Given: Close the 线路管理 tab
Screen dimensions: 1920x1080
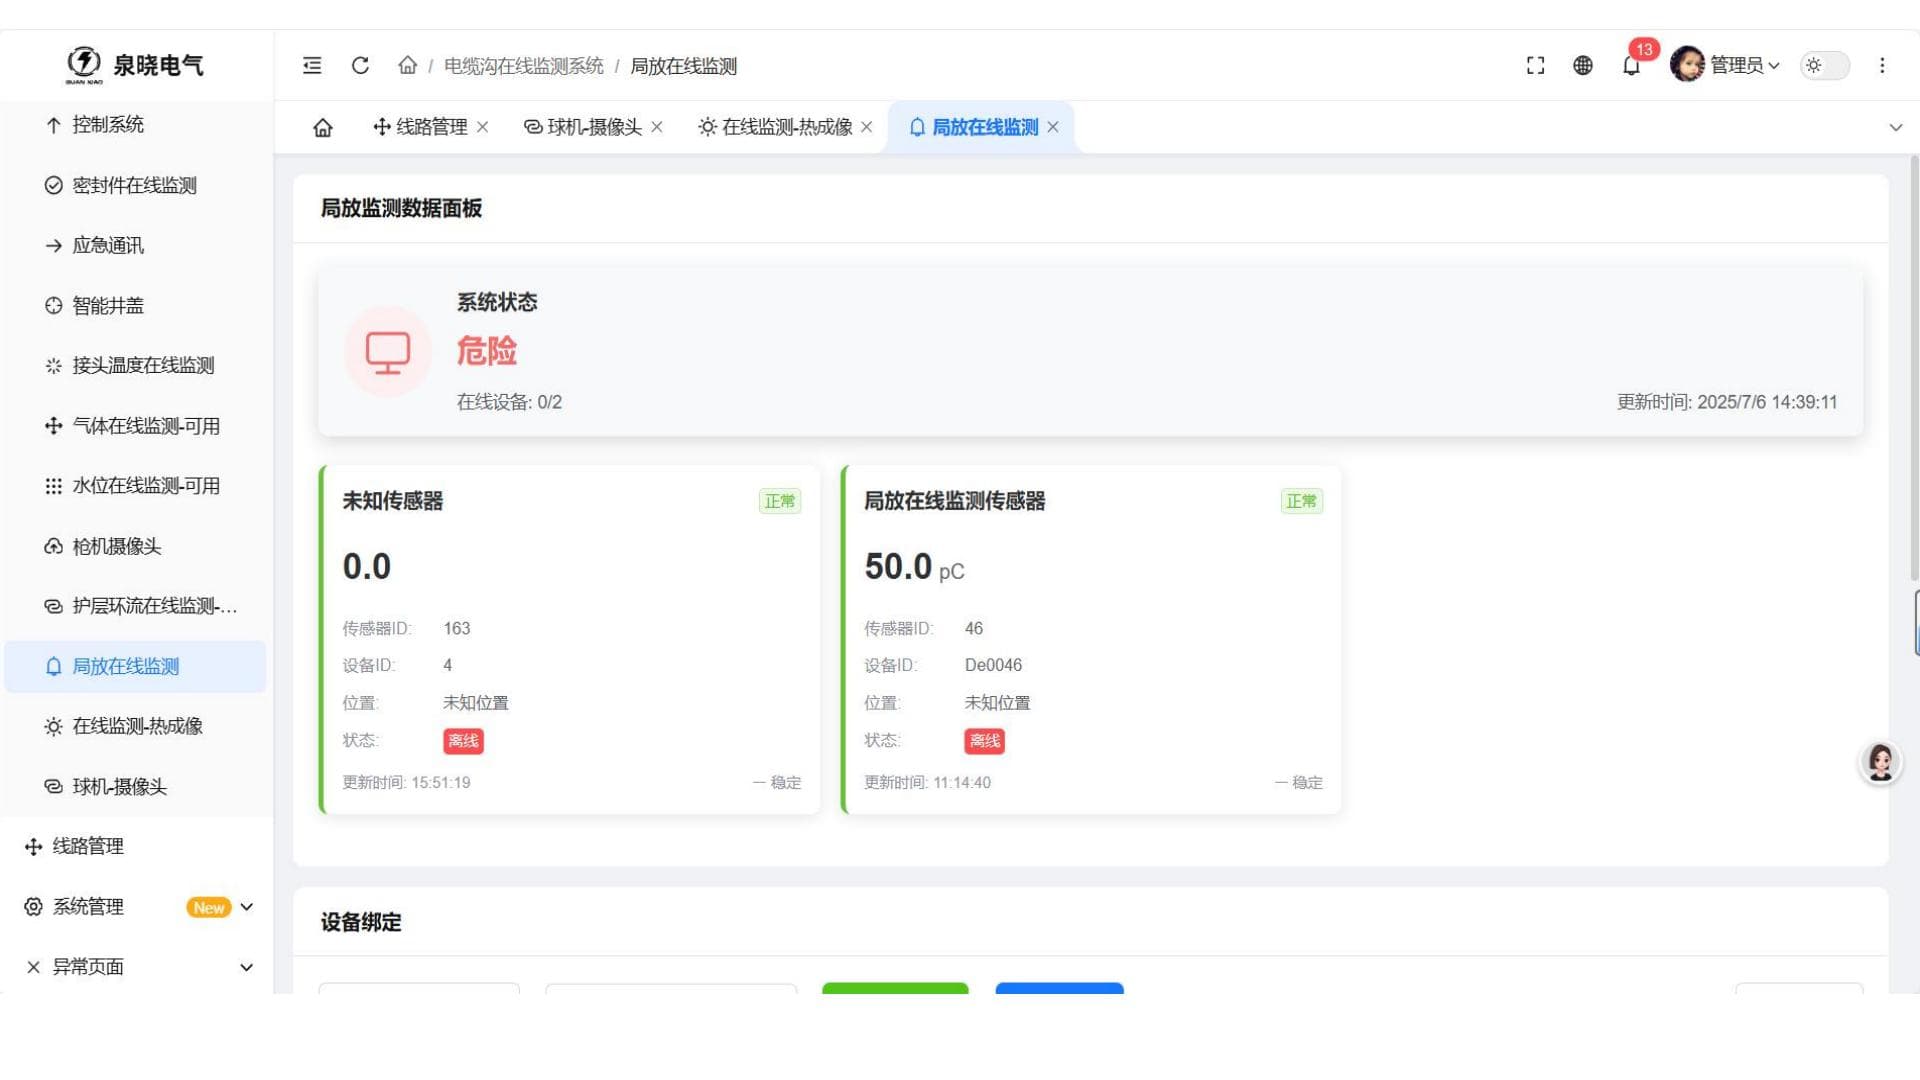Looking at the screenshot, I should click(x=483, y=127).
